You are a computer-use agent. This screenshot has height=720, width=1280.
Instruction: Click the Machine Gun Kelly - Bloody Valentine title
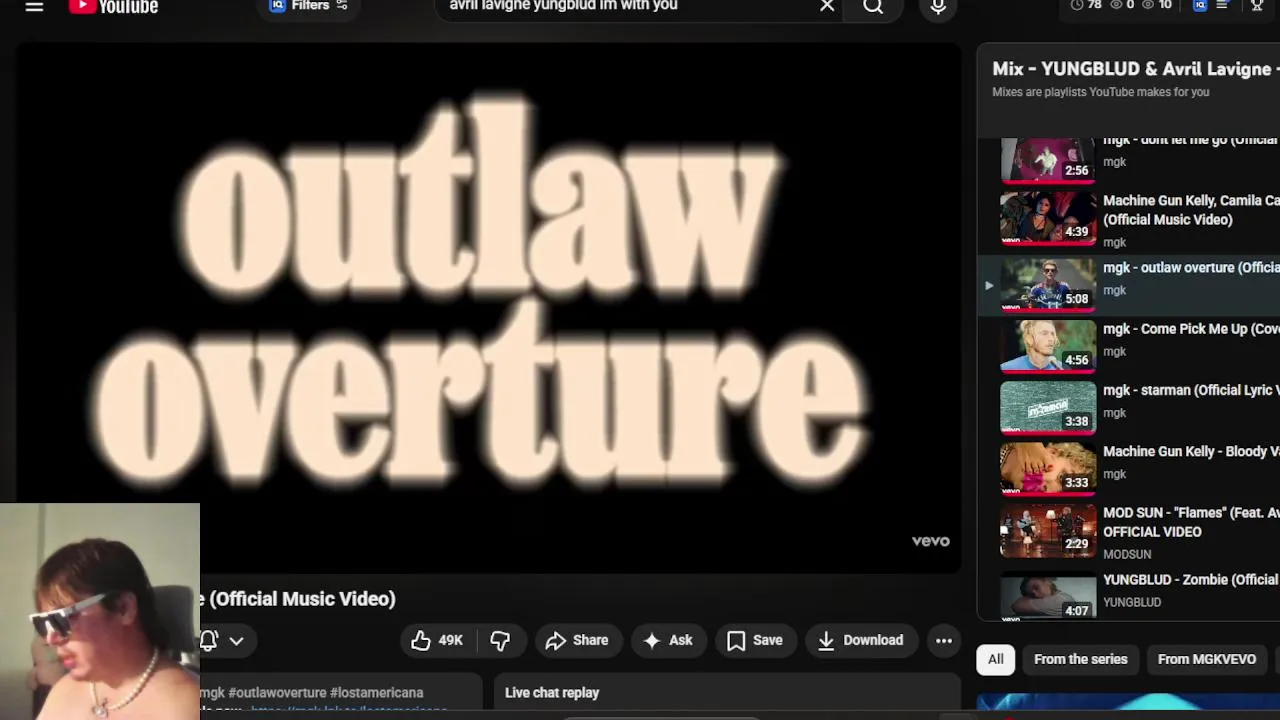point(1191,451)
